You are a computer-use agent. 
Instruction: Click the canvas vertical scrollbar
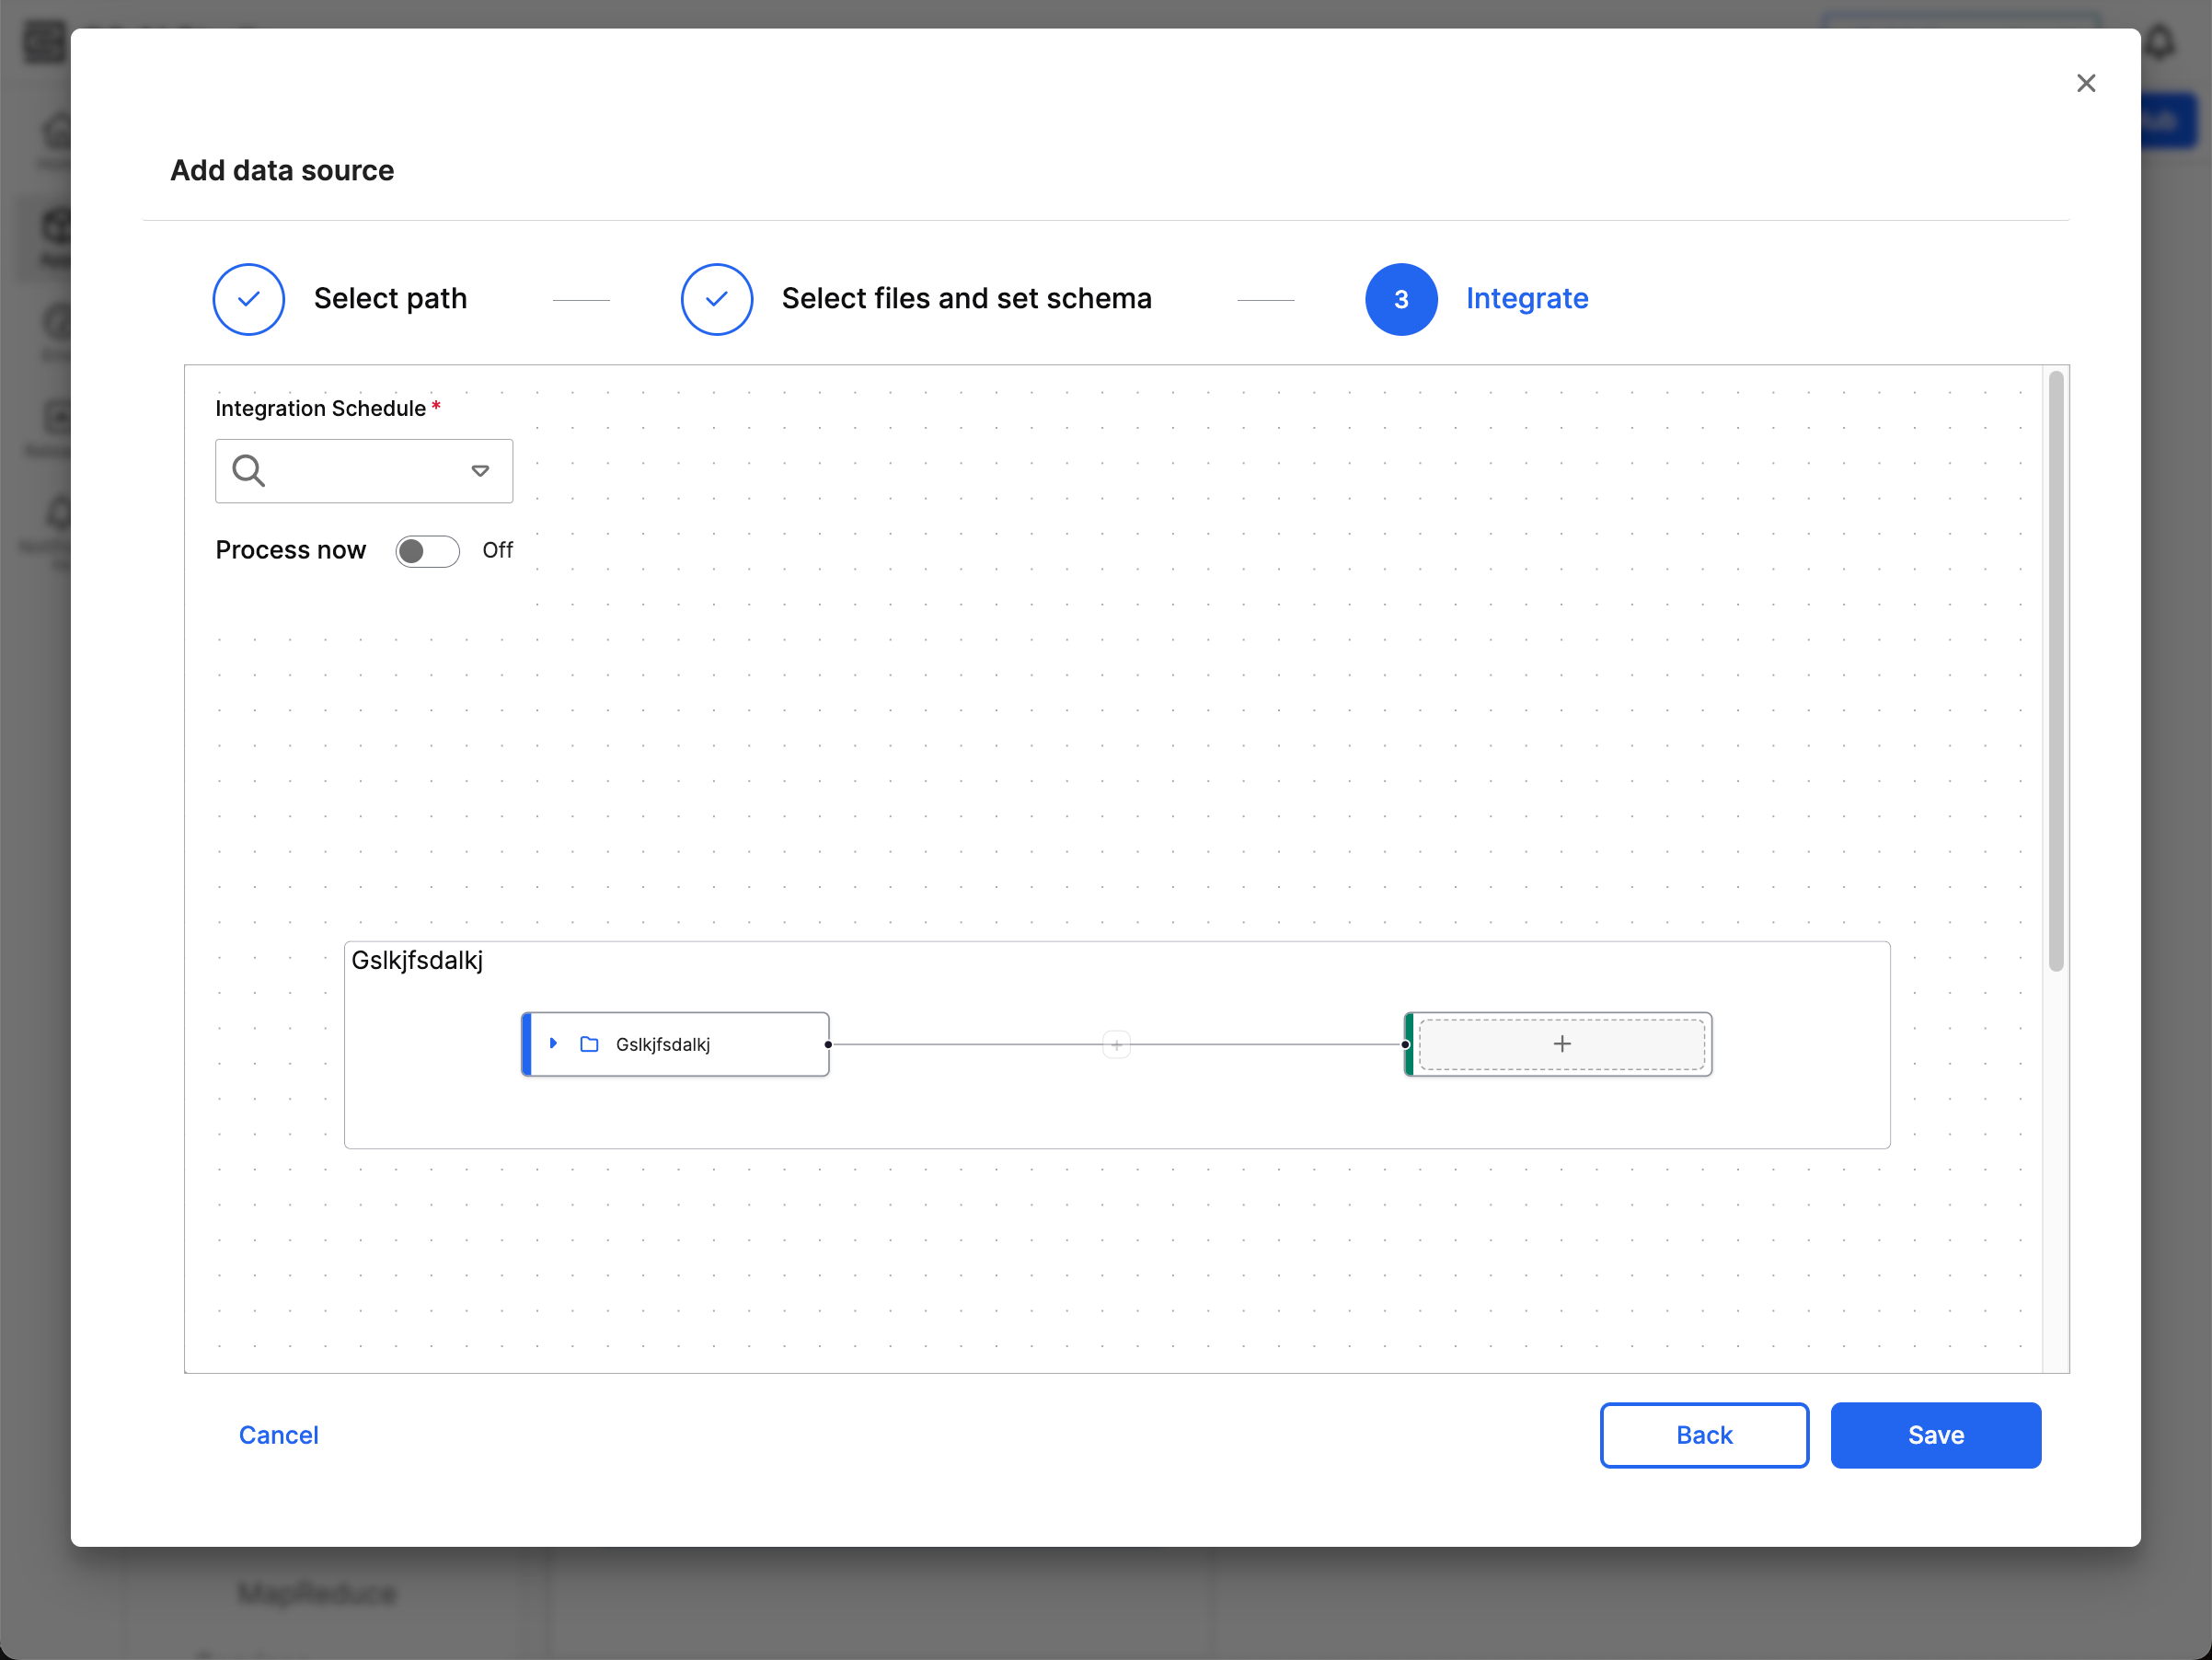2055,670
